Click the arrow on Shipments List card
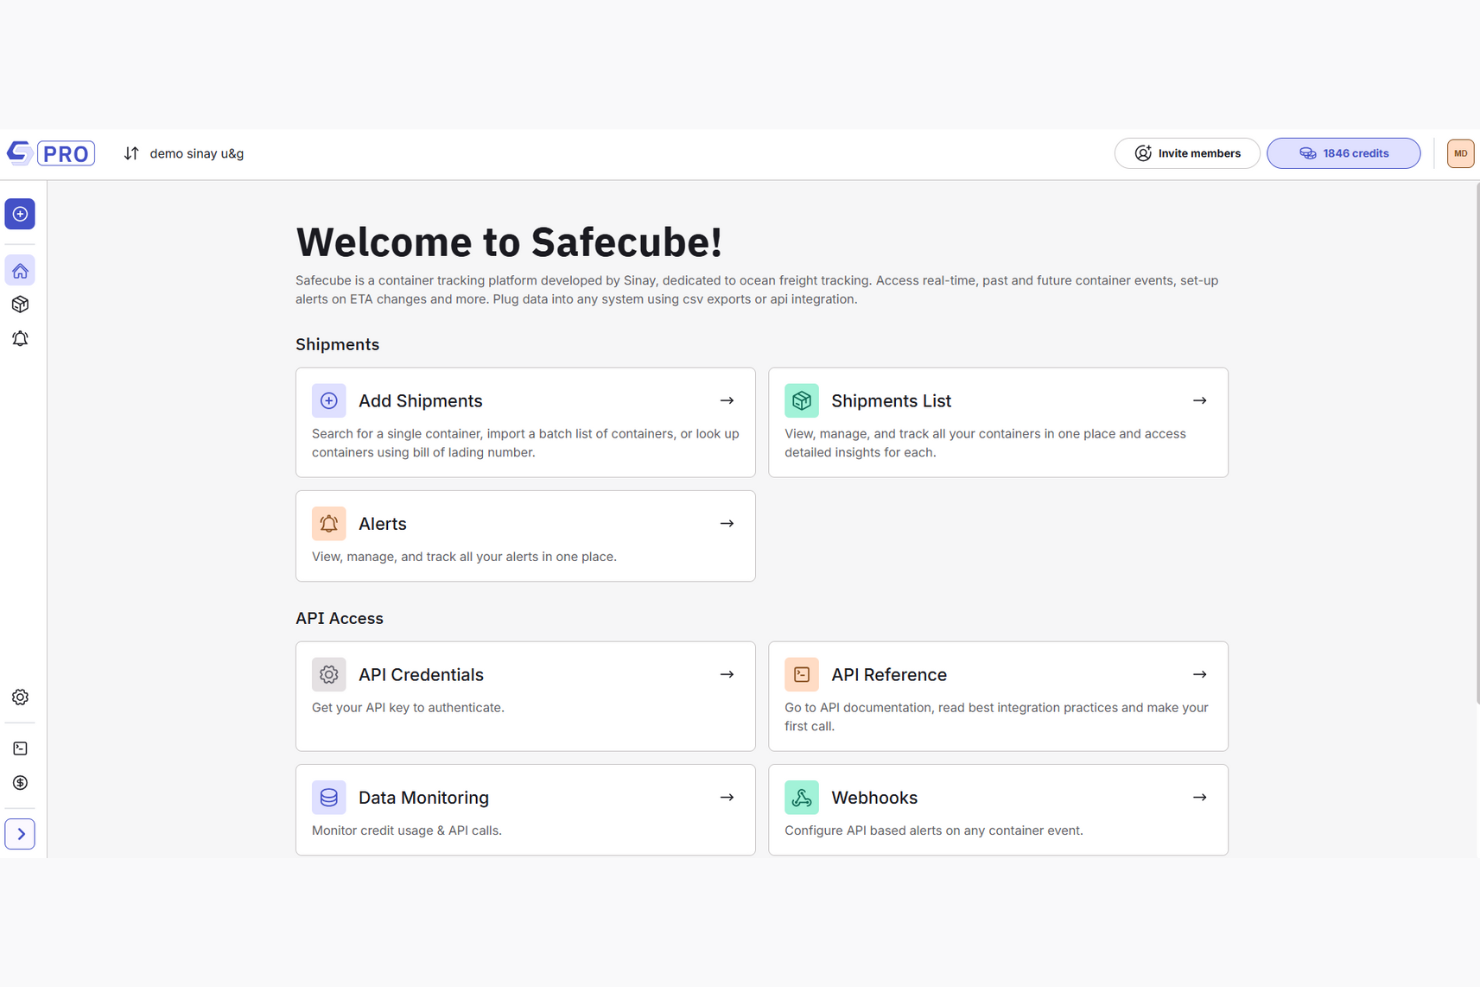The width and height of the screenshot is (1480, 987). pos(1200,401)
